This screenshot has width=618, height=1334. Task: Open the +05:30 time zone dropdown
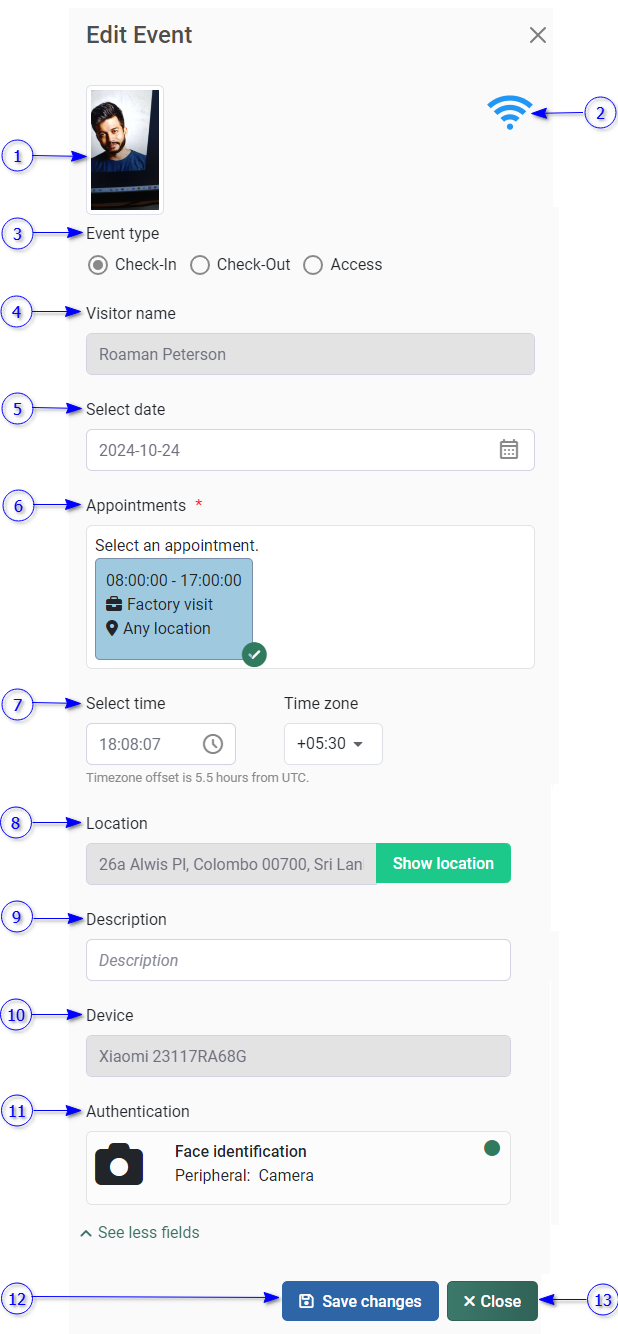click(x=333, y=744)
